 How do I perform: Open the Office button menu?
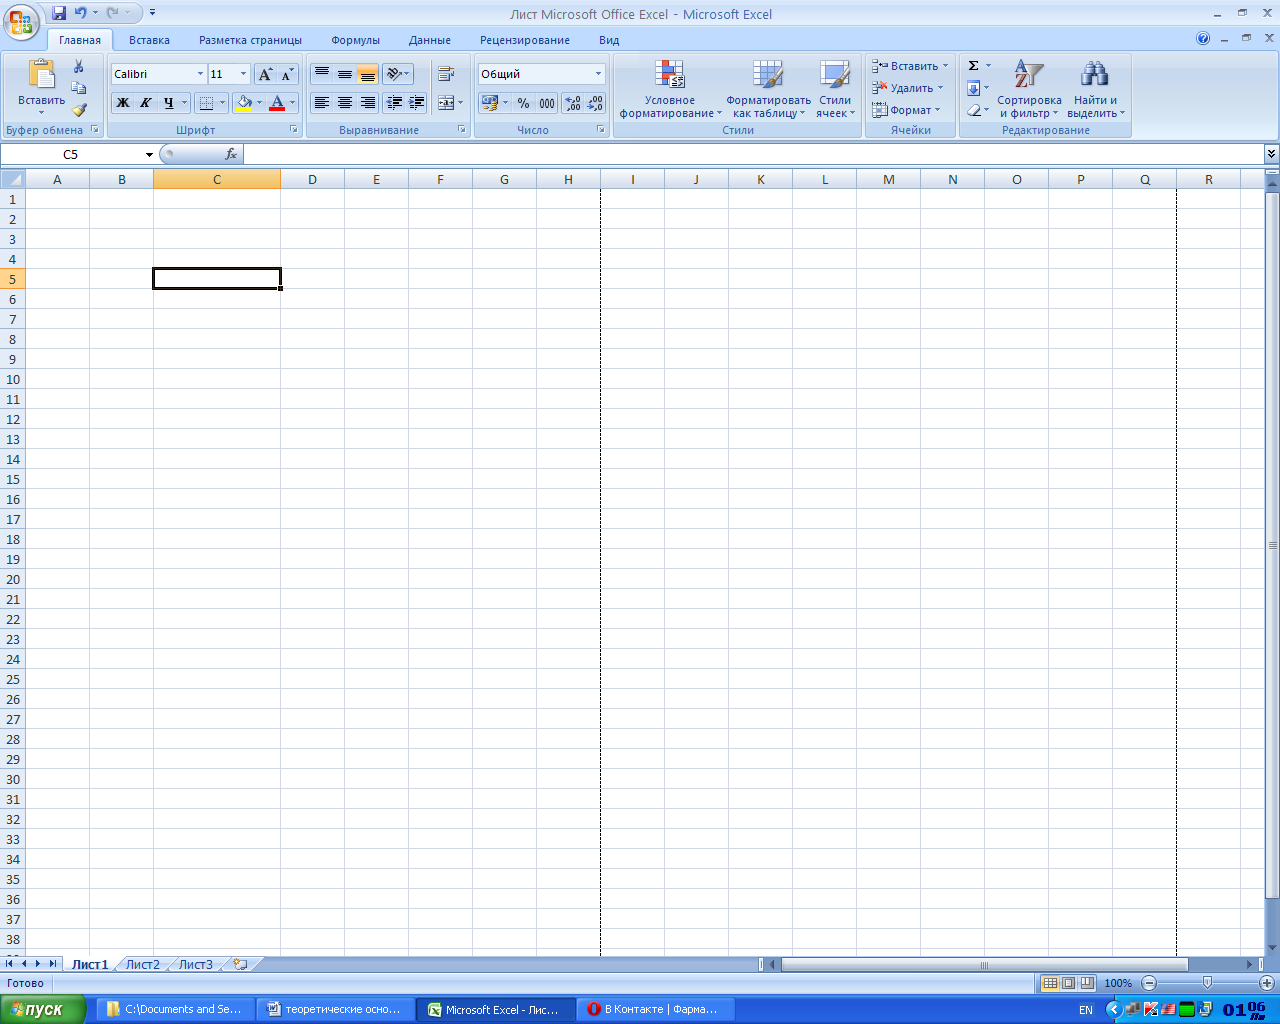click(x=21, y=20)
